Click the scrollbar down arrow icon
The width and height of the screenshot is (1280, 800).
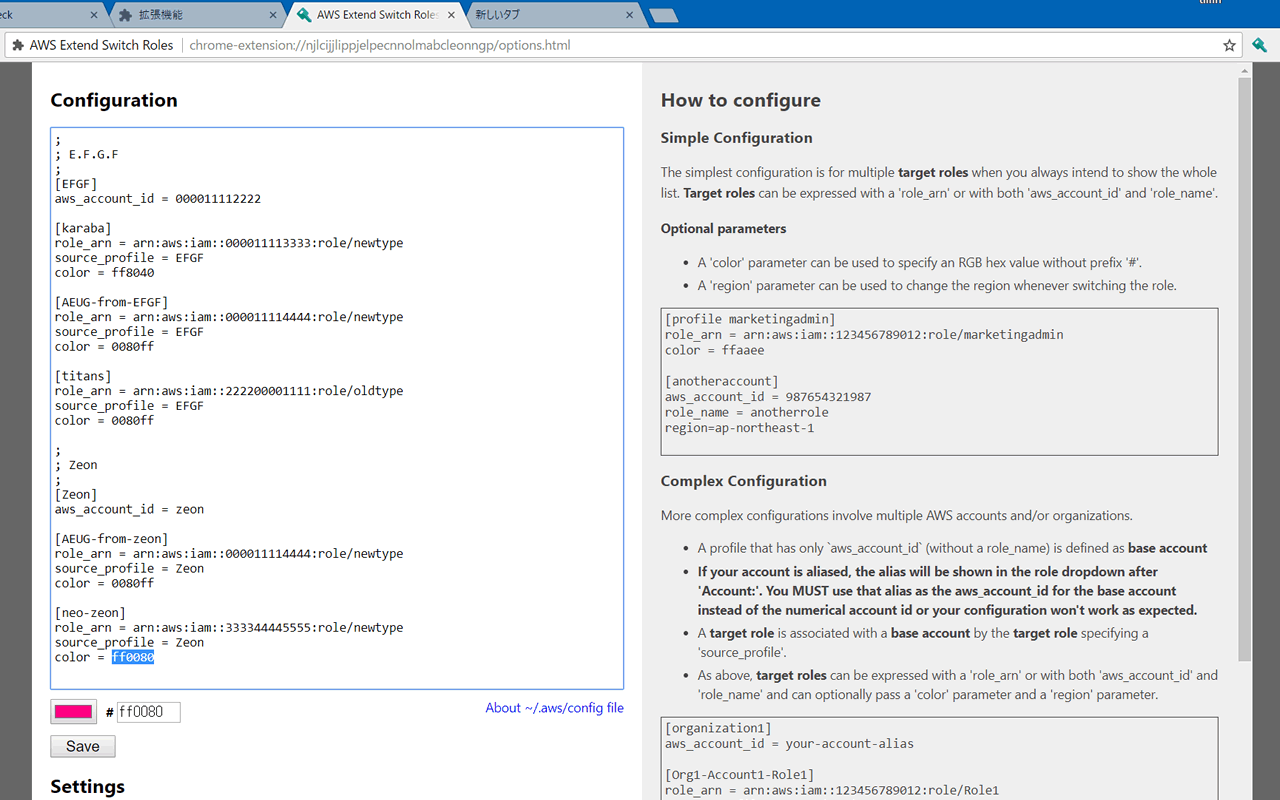click(x=1244, y=793)
